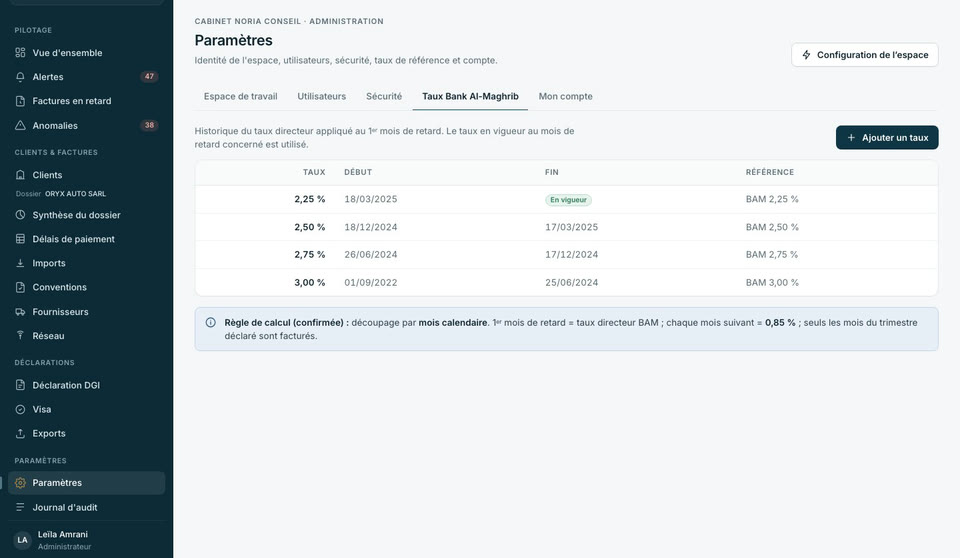Open the Réseau network icon

pos(20,336)
